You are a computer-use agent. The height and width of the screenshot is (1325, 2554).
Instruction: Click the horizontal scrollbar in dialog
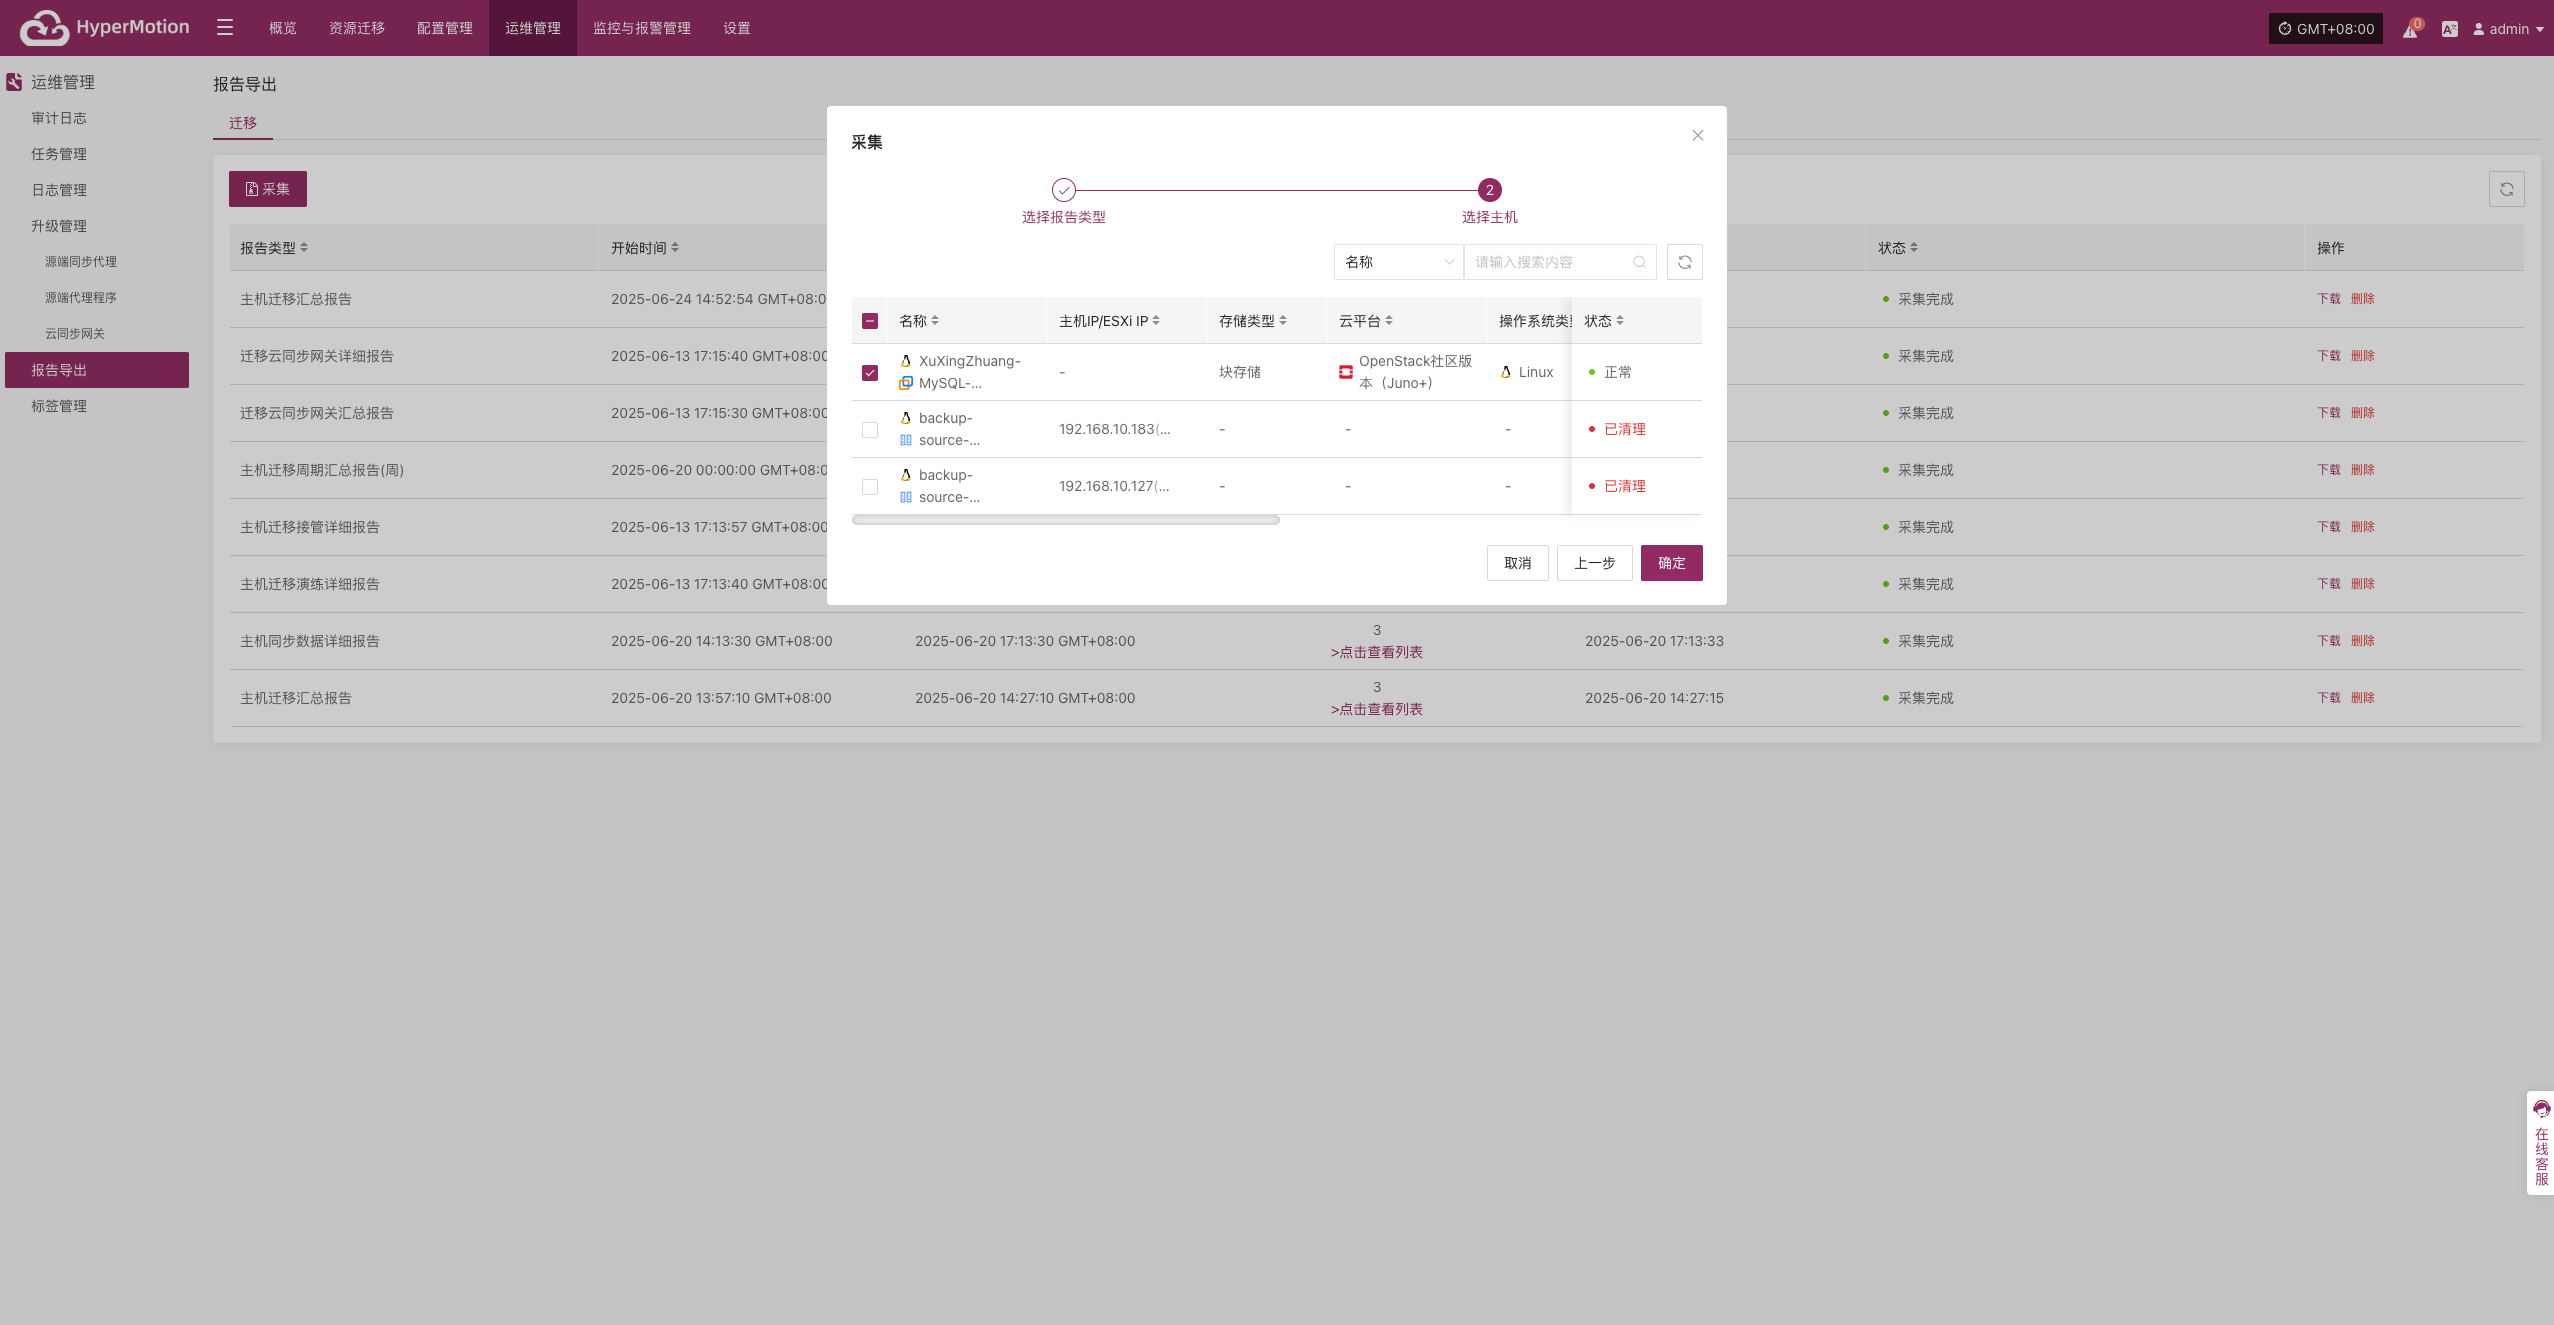pos(1066,520)
